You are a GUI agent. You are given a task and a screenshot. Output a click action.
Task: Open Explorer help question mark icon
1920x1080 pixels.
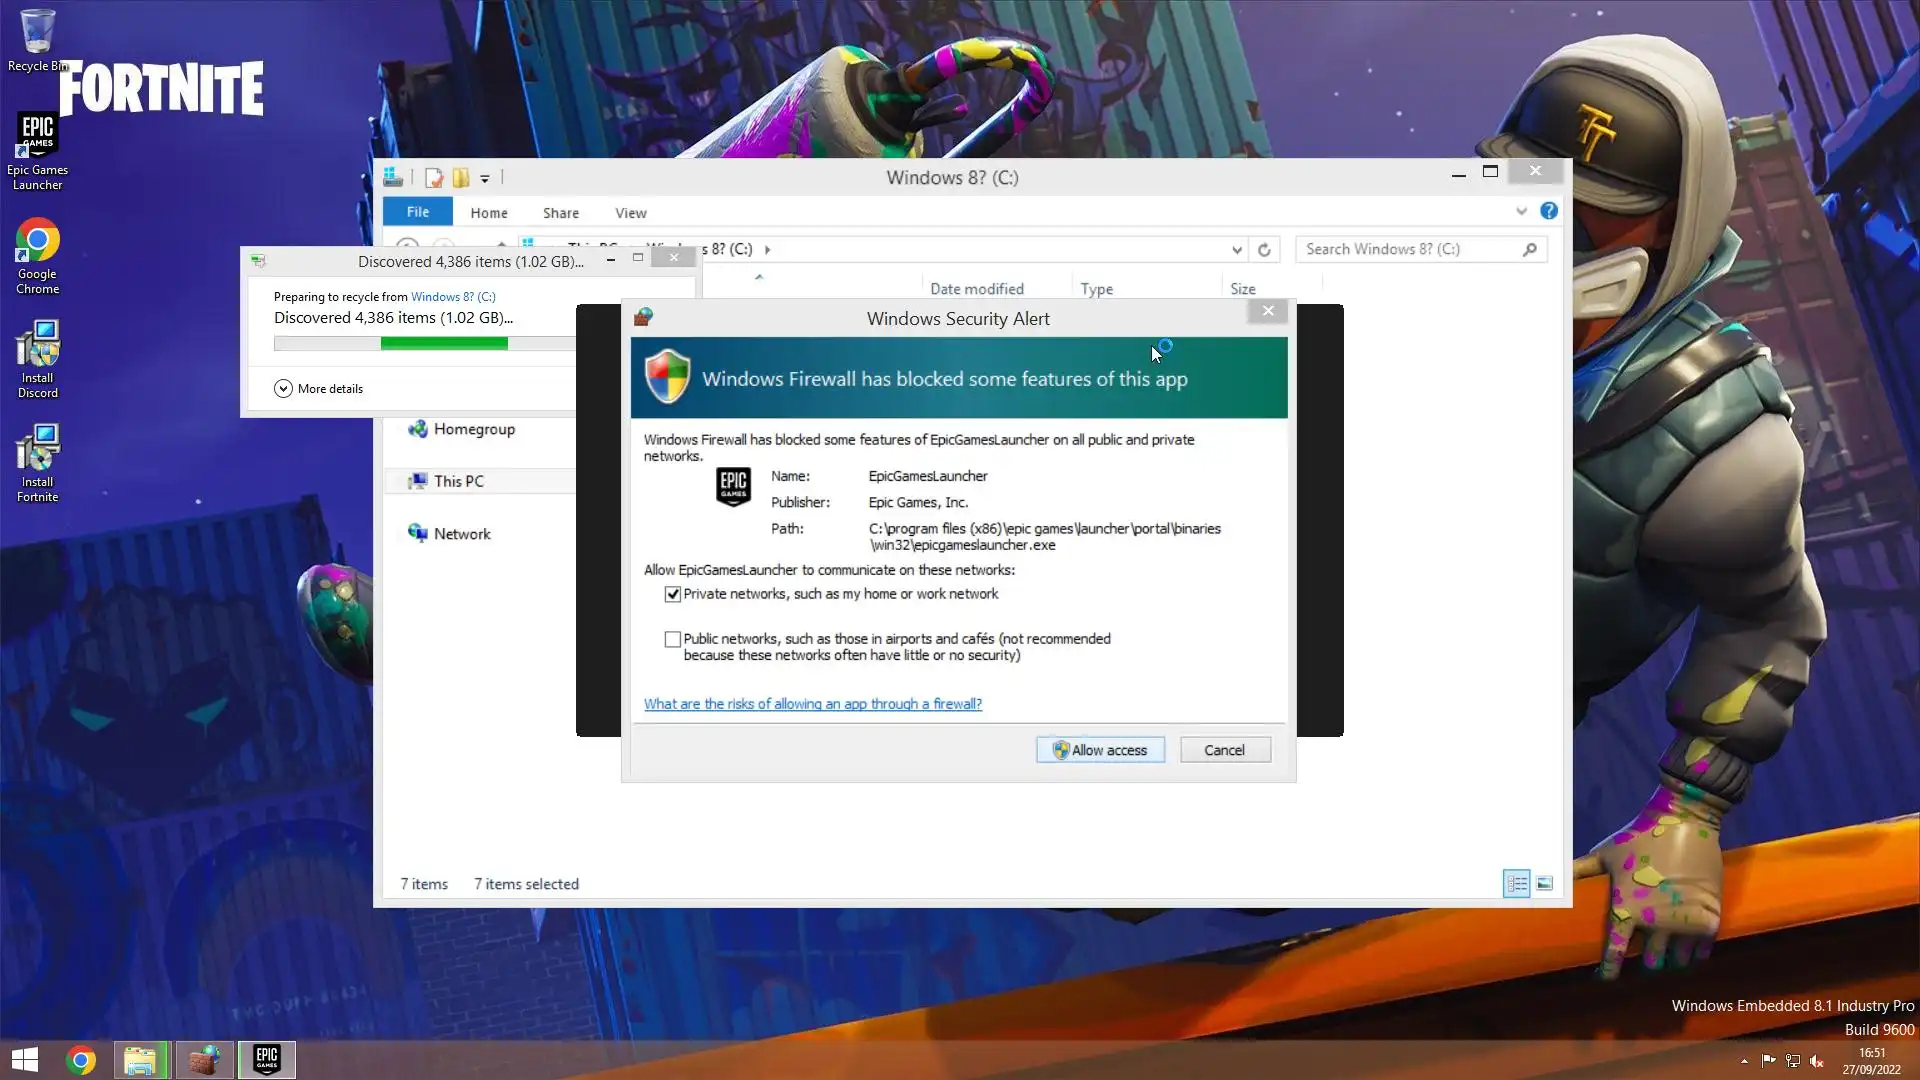[x=1548, y=211]
